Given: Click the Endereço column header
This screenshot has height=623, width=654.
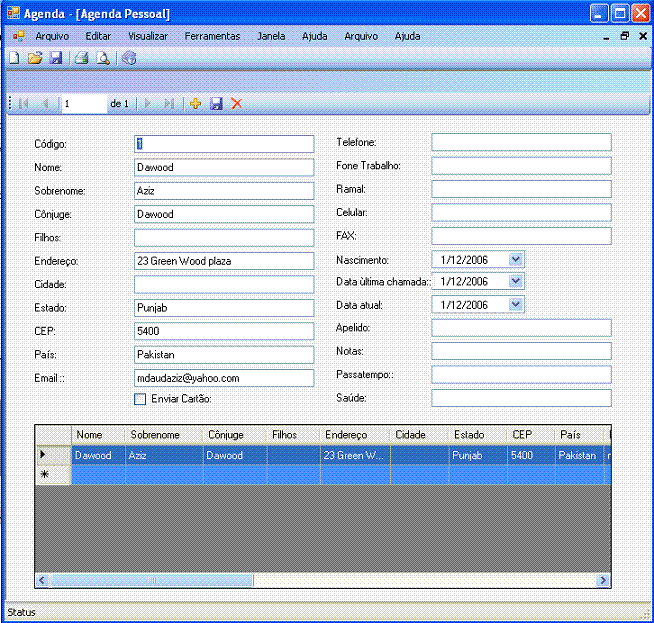Looking at the screenshot, I should [355, 435].
